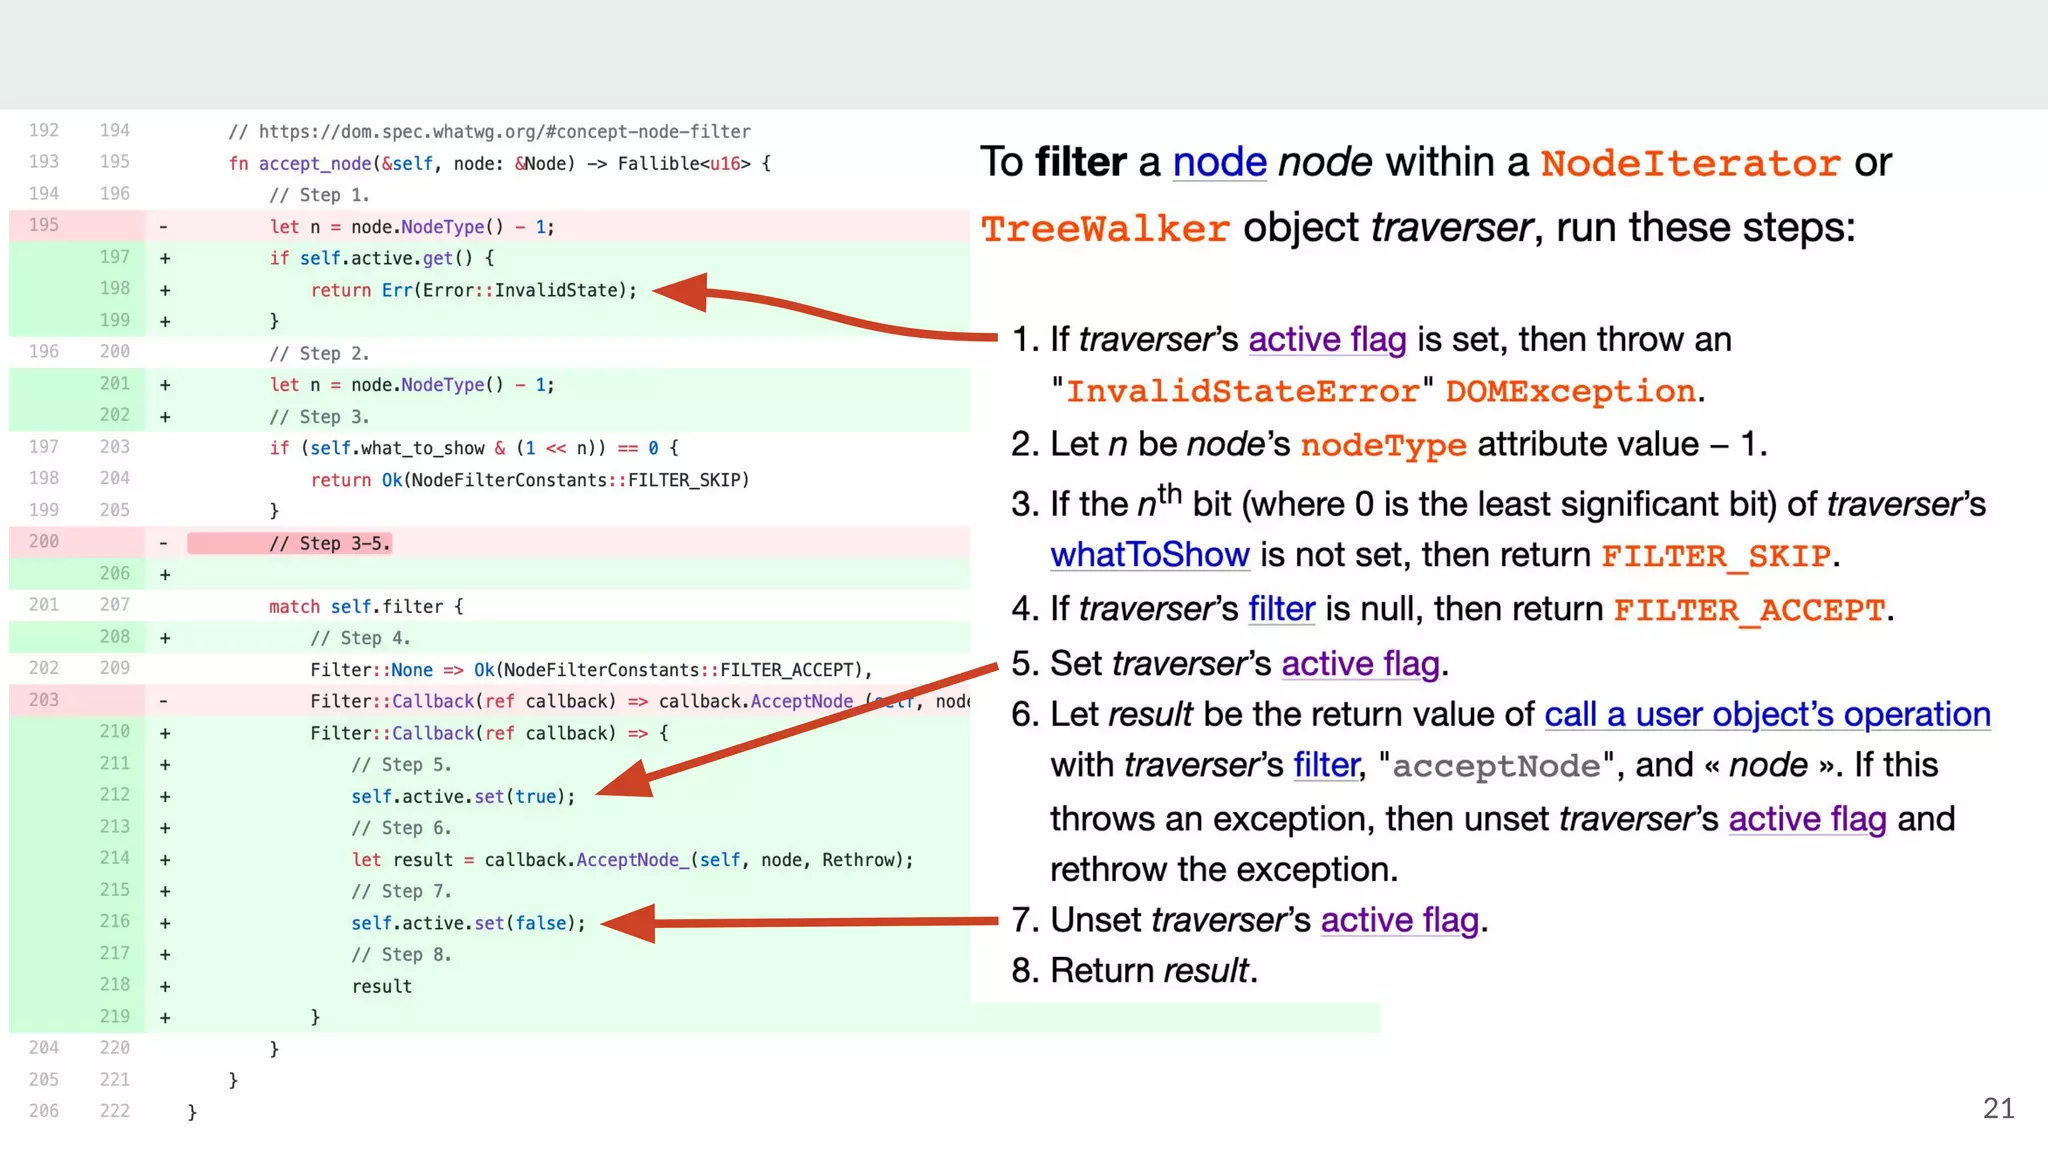Click the NodeIterator code link
Image resolution: width=2048 pixels, height=1152 pixels.
[x=1690, y=164]
